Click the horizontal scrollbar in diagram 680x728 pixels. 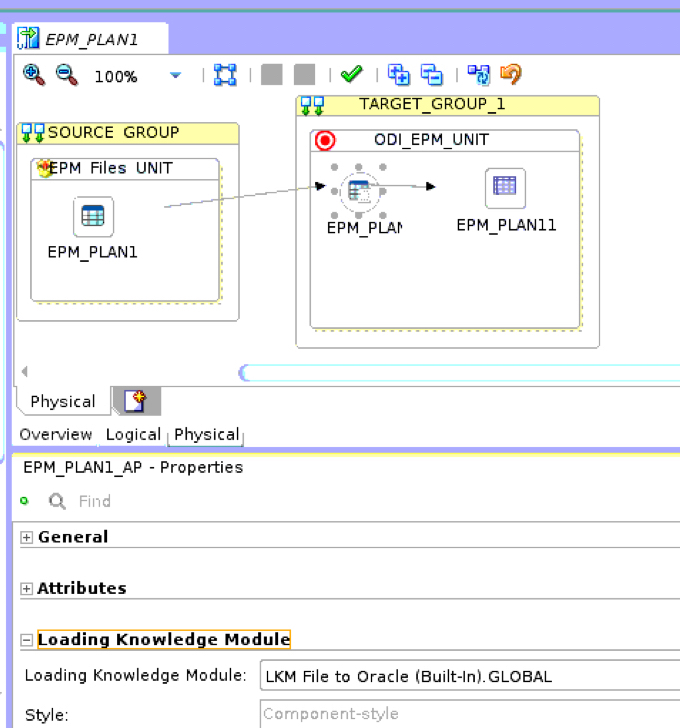point(460,373)
